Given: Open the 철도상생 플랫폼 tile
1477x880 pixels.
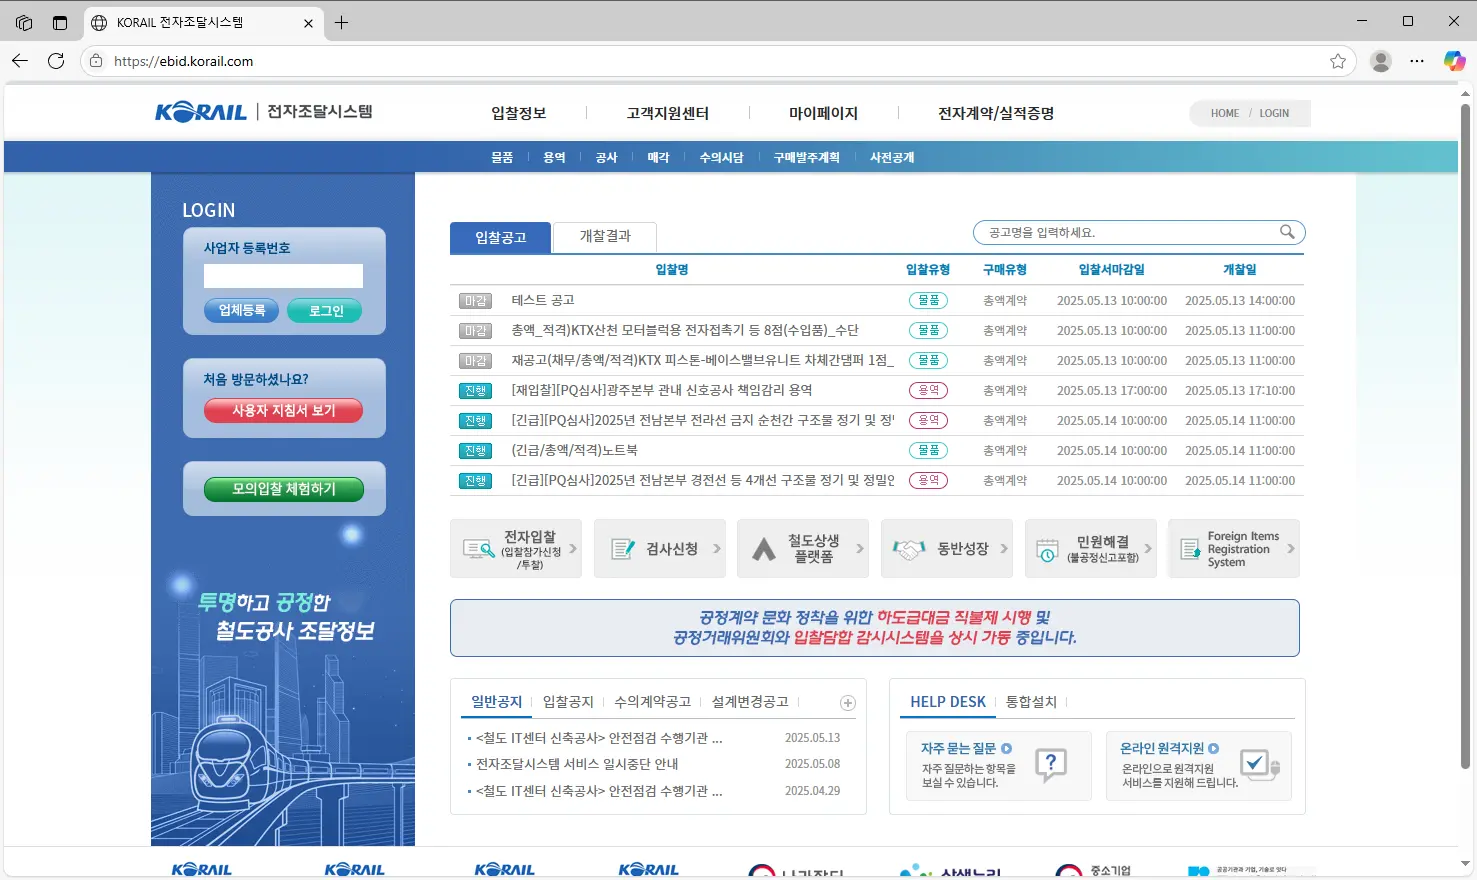Looking at the screenshot, I should click(x=803, y=548).
